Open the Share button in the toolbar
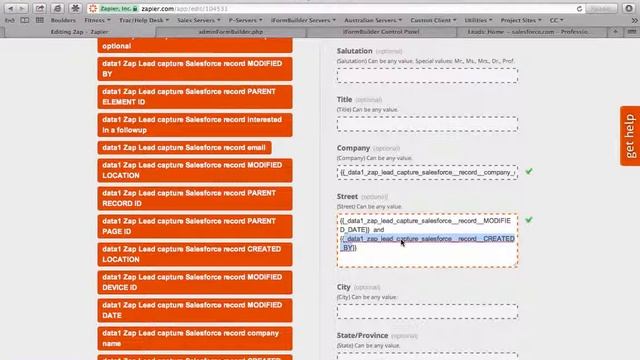The height and width of the screenshot is (360, 640). coord(40,8)
